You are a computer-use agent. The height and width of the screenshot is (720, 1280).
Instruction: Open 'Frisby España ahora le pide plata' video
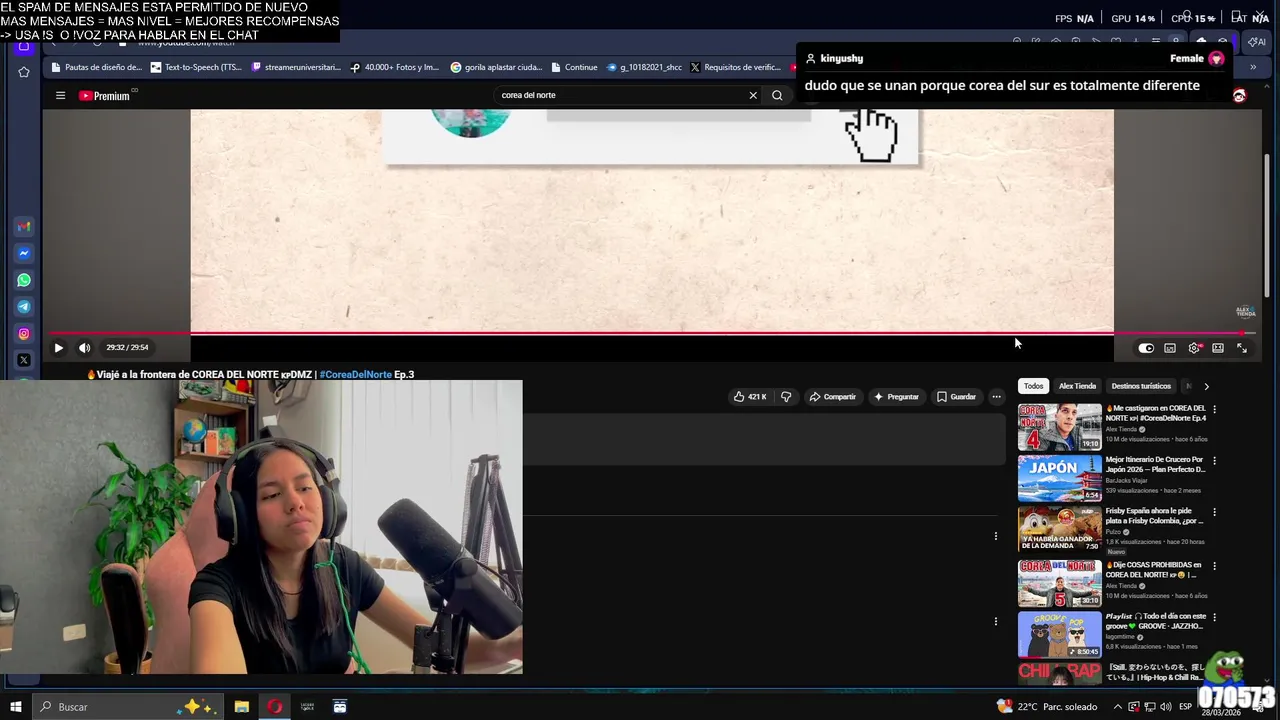pos(1155,516)
